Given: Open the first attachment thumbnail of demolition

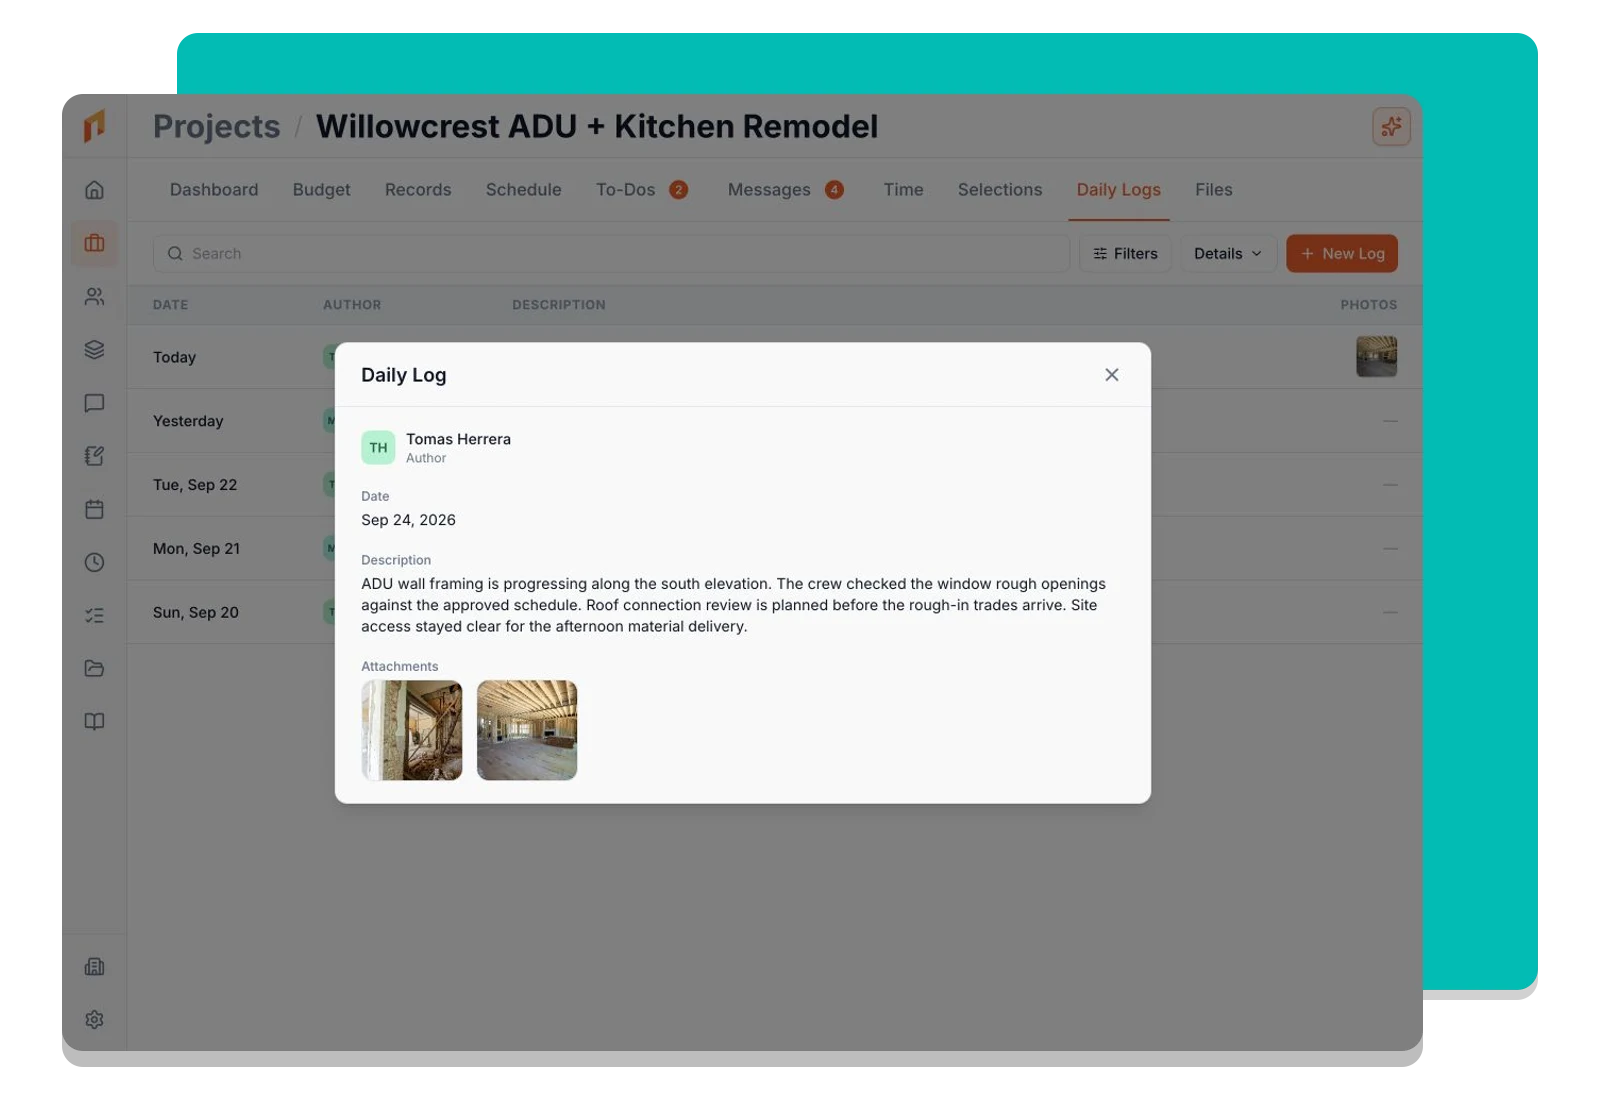Looking at the screenshot, I should coord(412,730).
